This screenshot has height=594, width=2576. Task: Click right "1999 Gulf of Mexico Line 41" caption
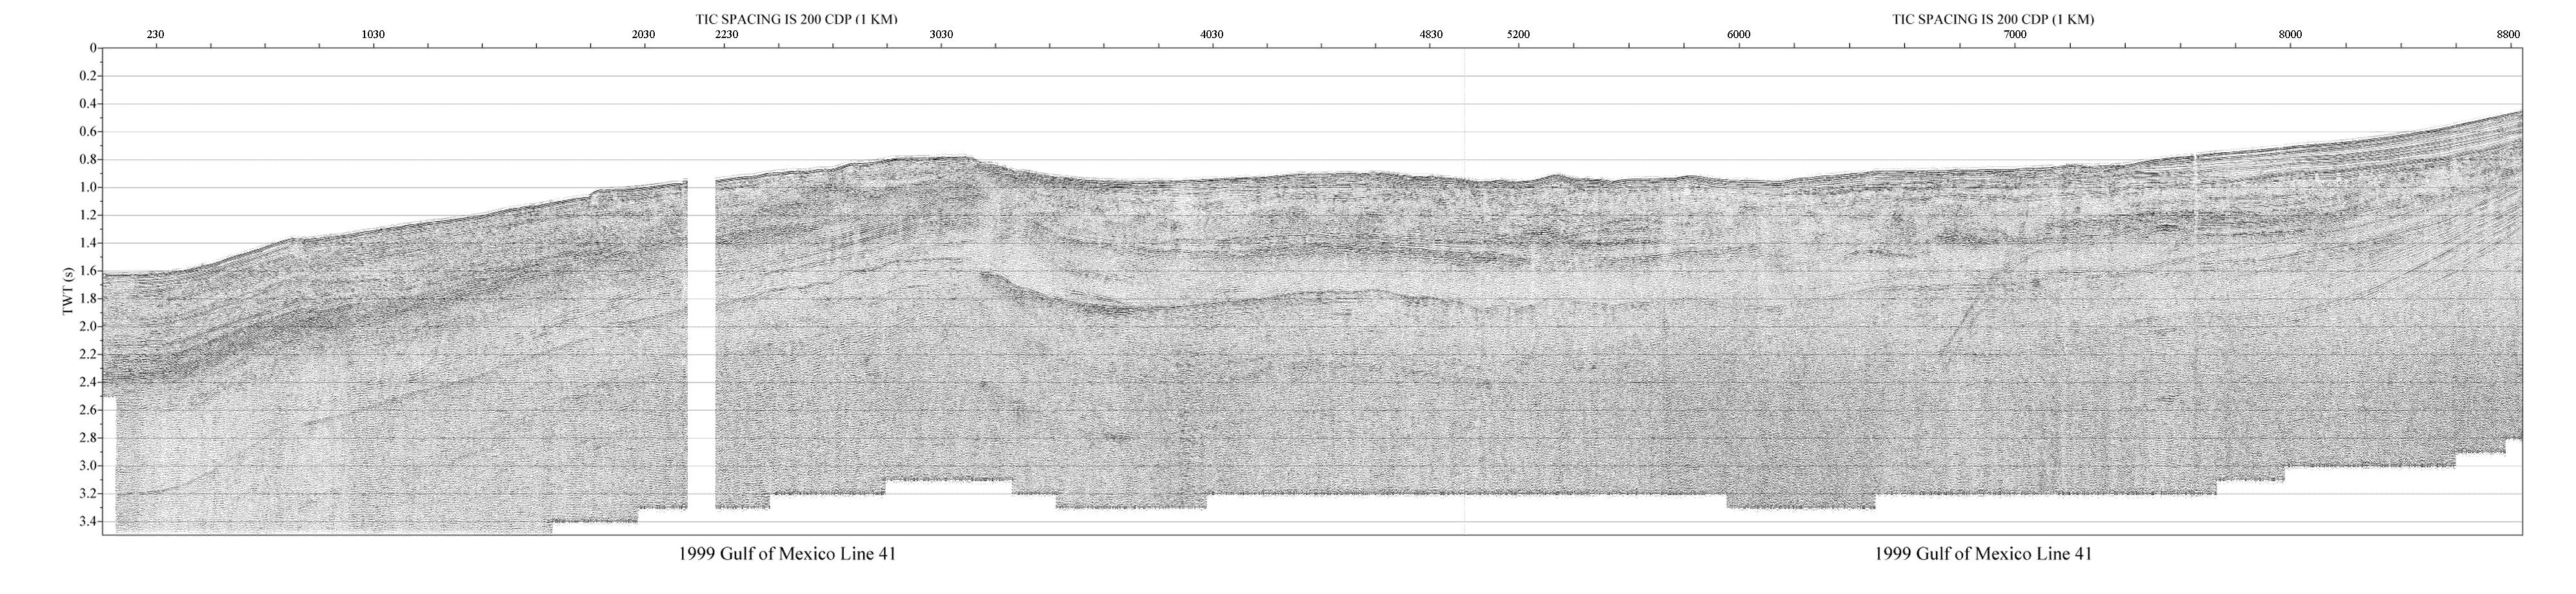pos(1983,554)
